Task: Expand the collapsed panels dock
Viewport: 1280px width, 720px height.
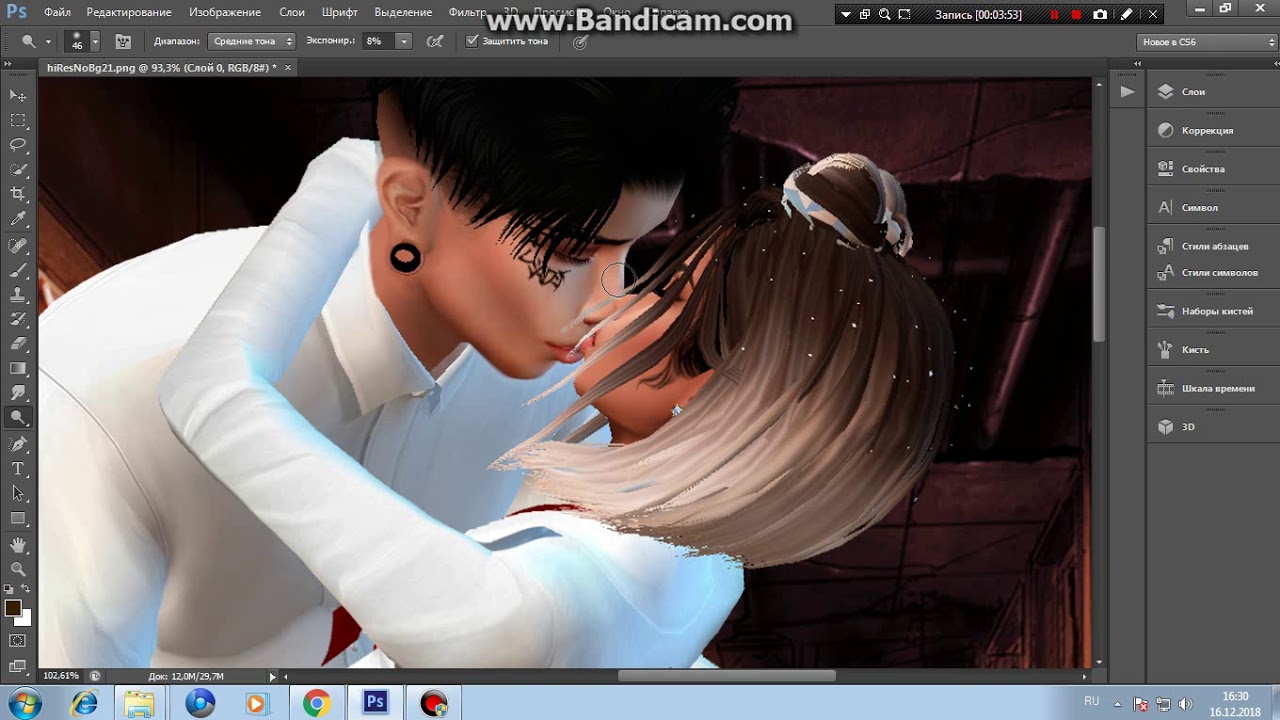Action: tap(1137, 63)
